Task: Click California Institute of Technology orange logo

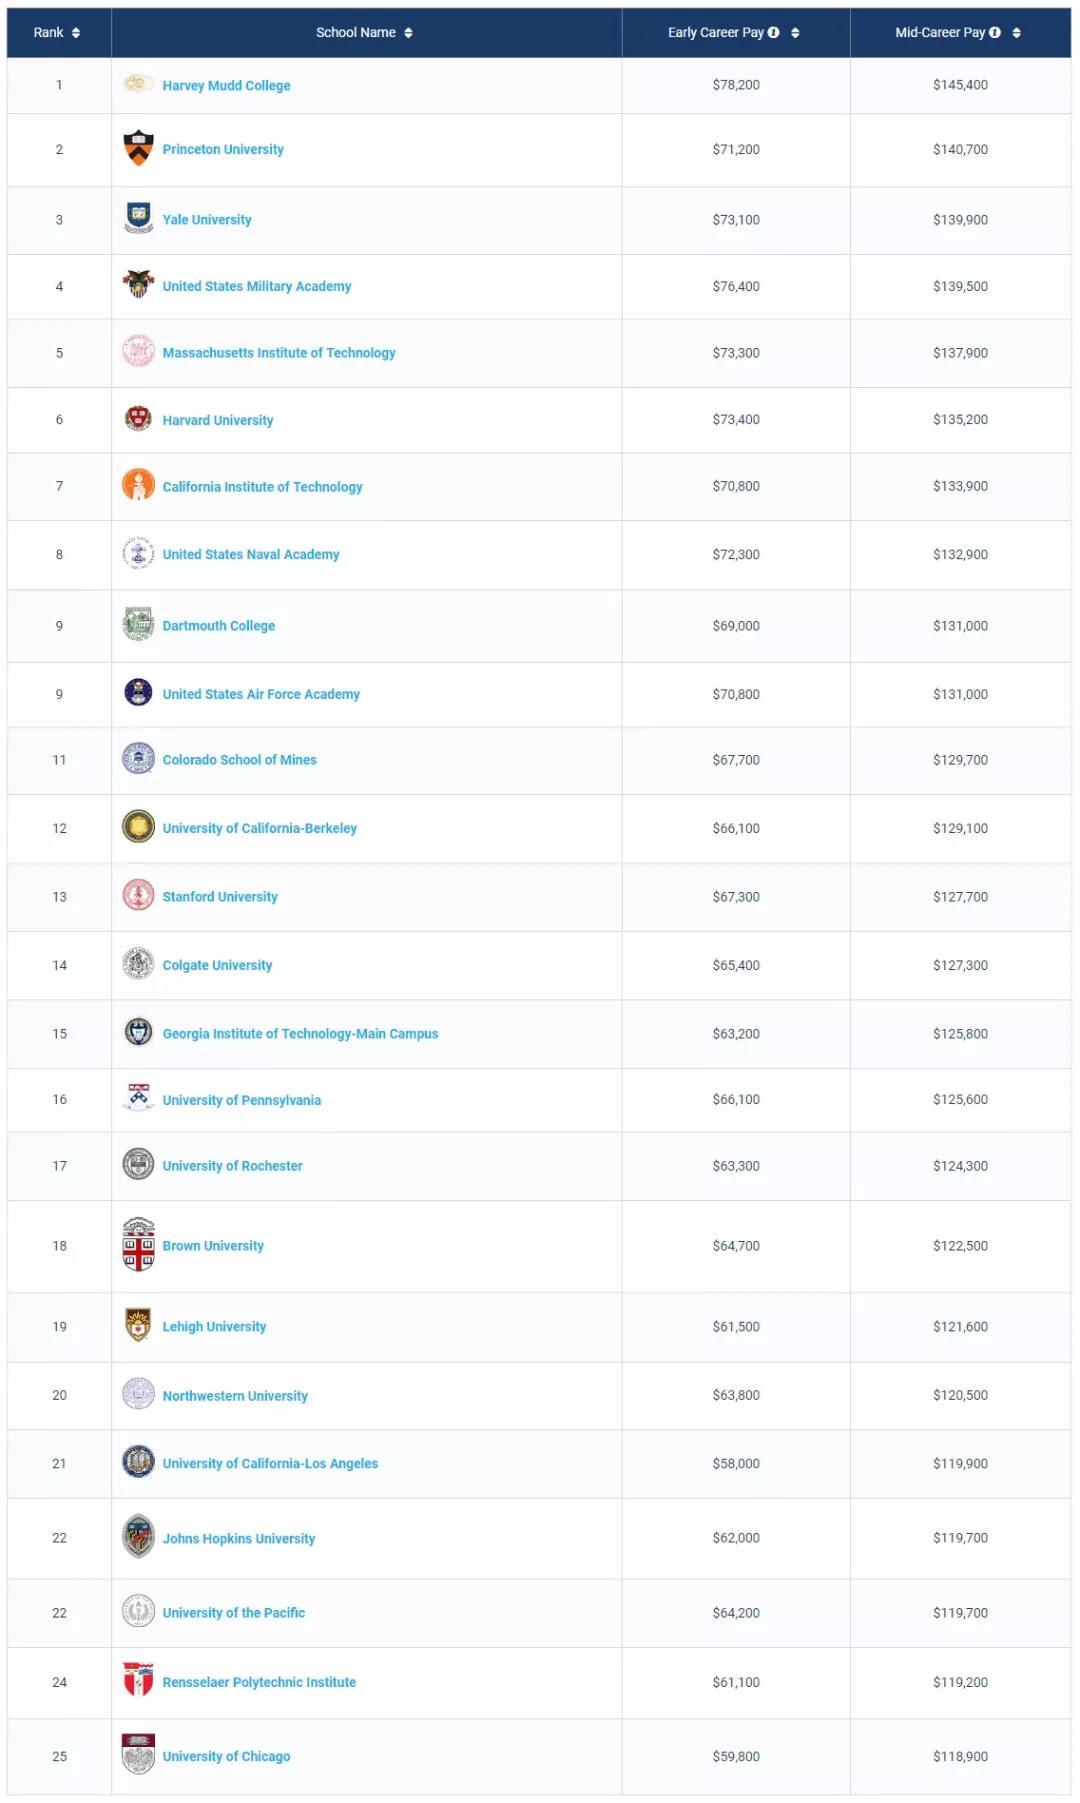Action: click(138, 485)
